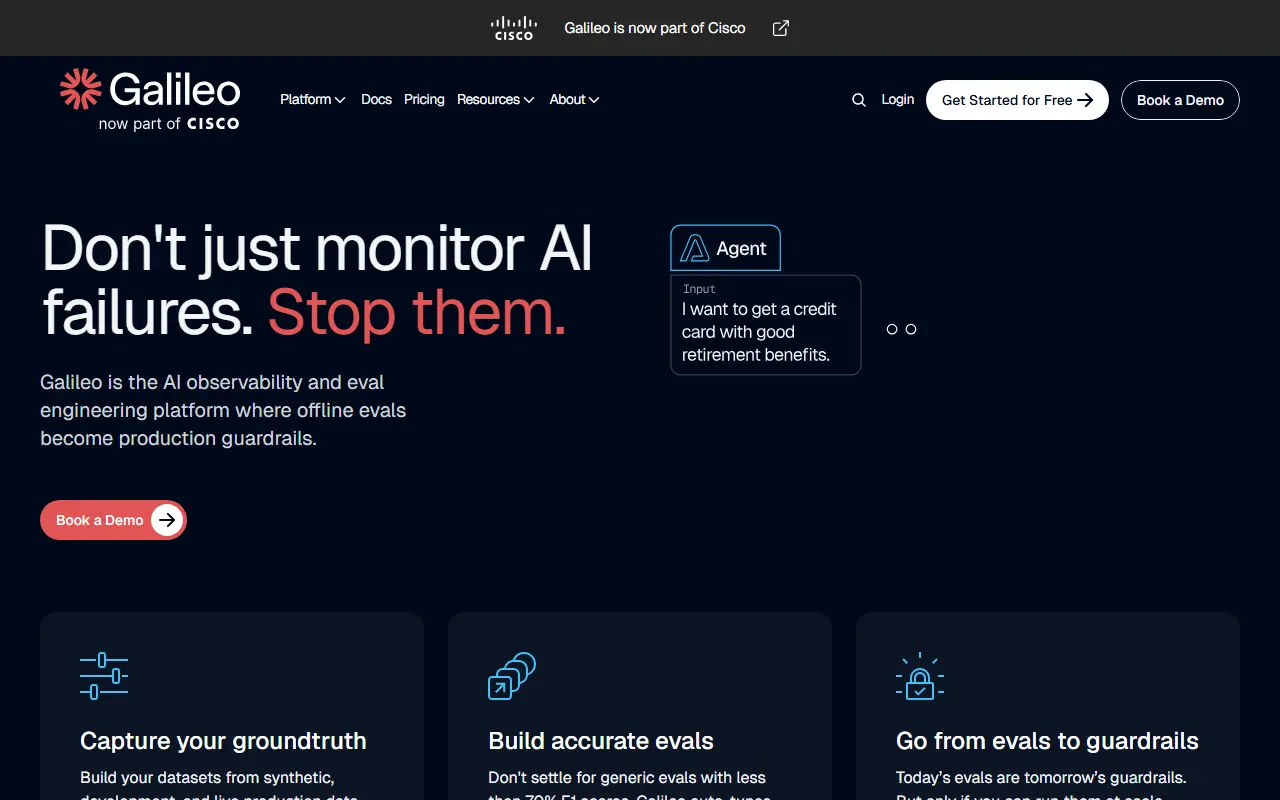This screenshot has height=800, width=1280.
Task: Click 'Galileo is the AI observability' paragraph
Action: point(223,410)
